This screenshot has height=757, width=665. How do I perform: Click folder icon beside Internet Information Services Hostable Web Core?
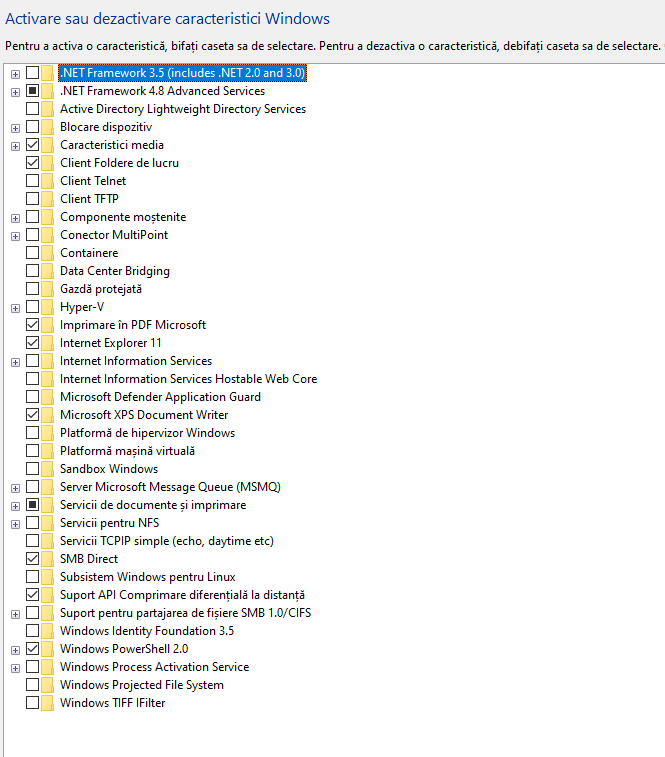(47, 379)
